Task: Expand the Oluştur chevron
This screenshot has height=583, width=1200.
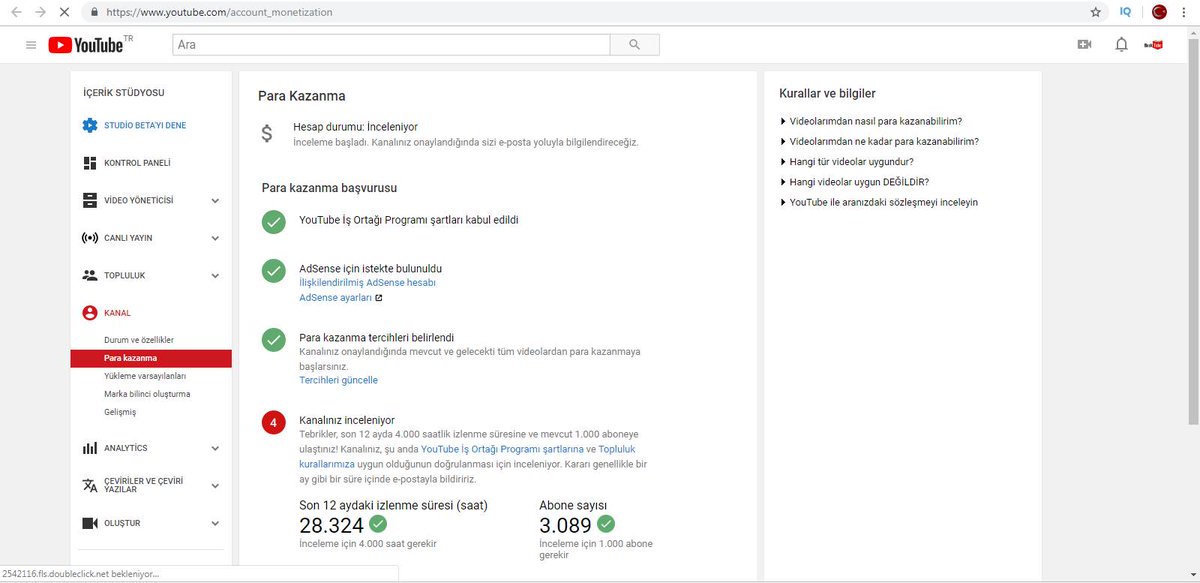Action: click(x=215, y=523)
